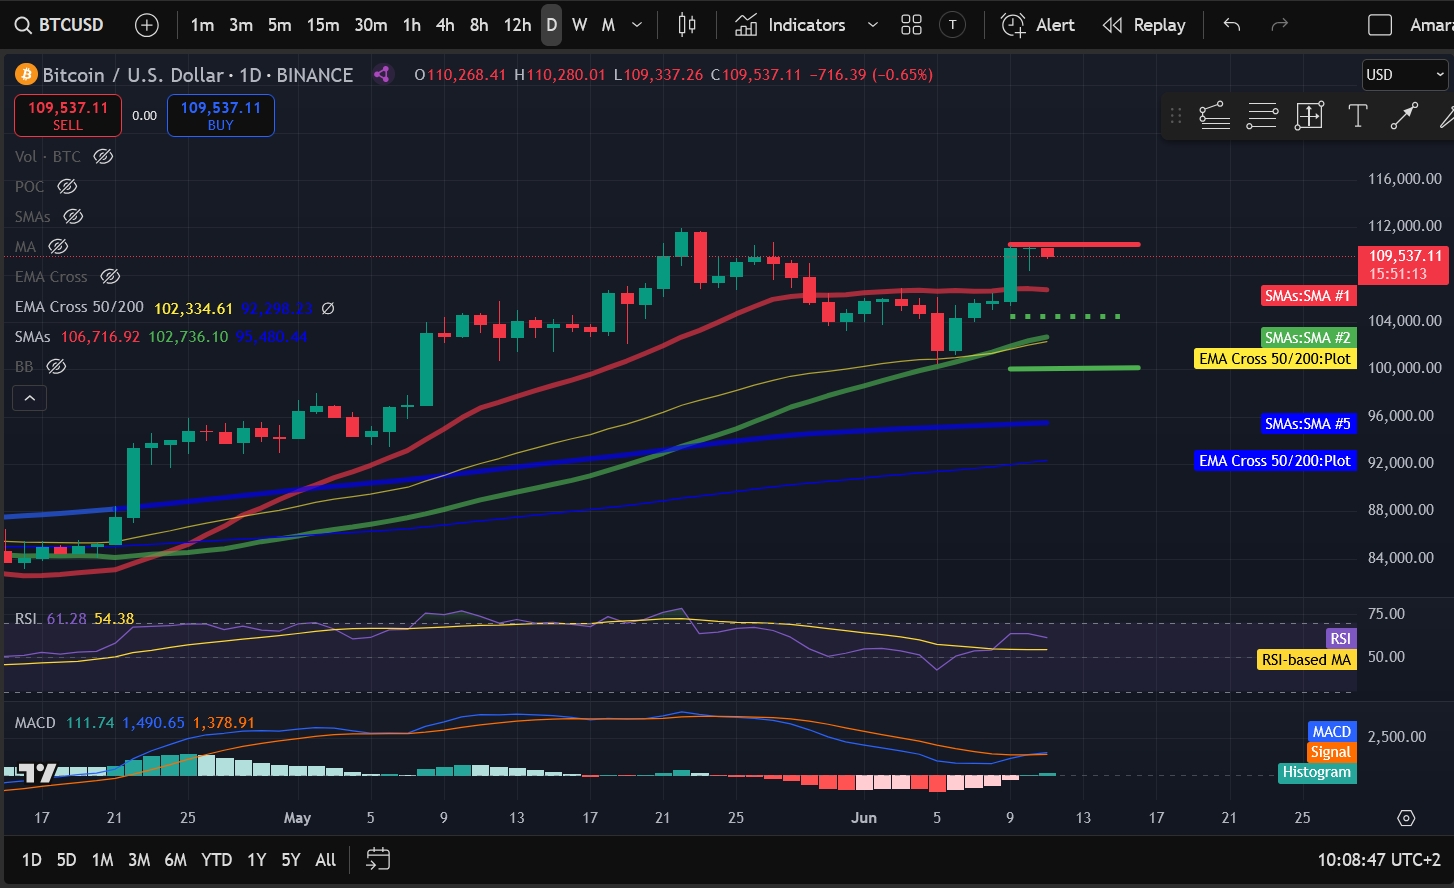Select the horizontal lines drawing tool

tap(1262, 116)
